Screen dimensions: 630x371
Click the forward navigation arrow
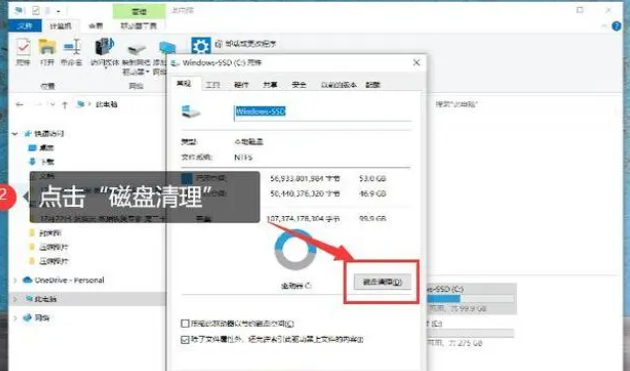tap(38, 105)
